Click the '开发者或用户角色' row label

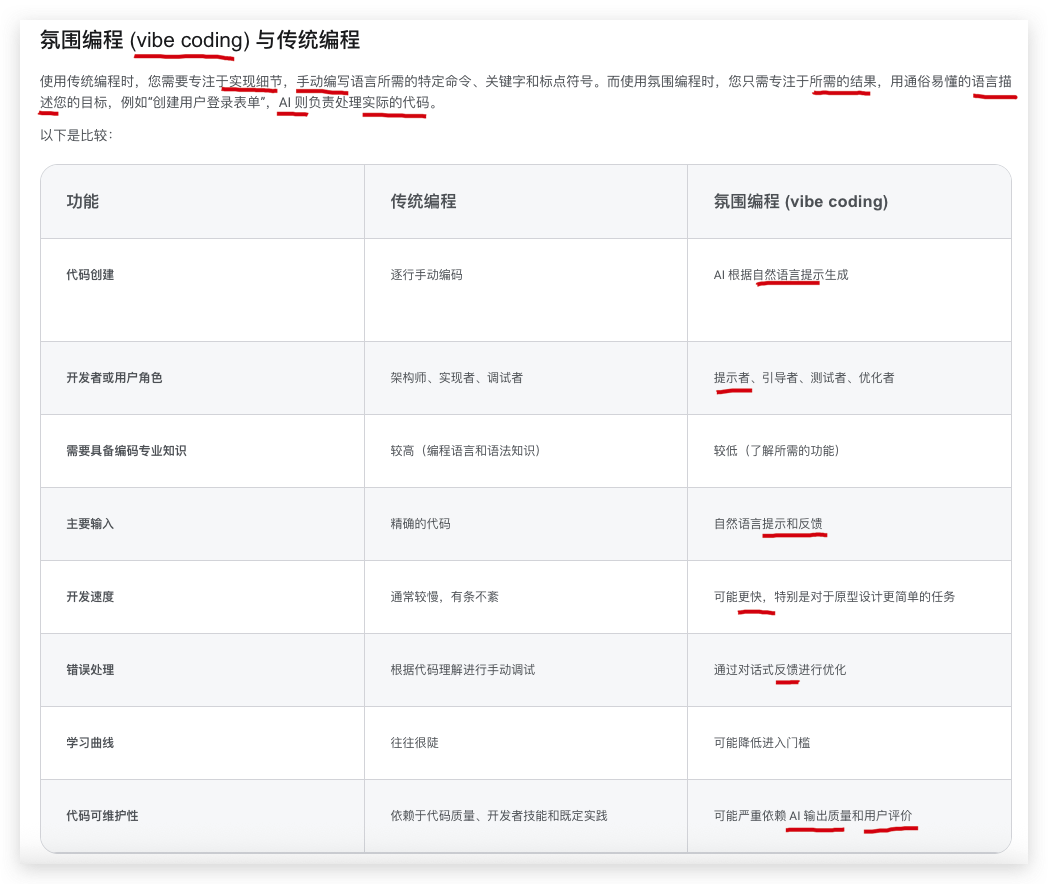coord(114,378)
